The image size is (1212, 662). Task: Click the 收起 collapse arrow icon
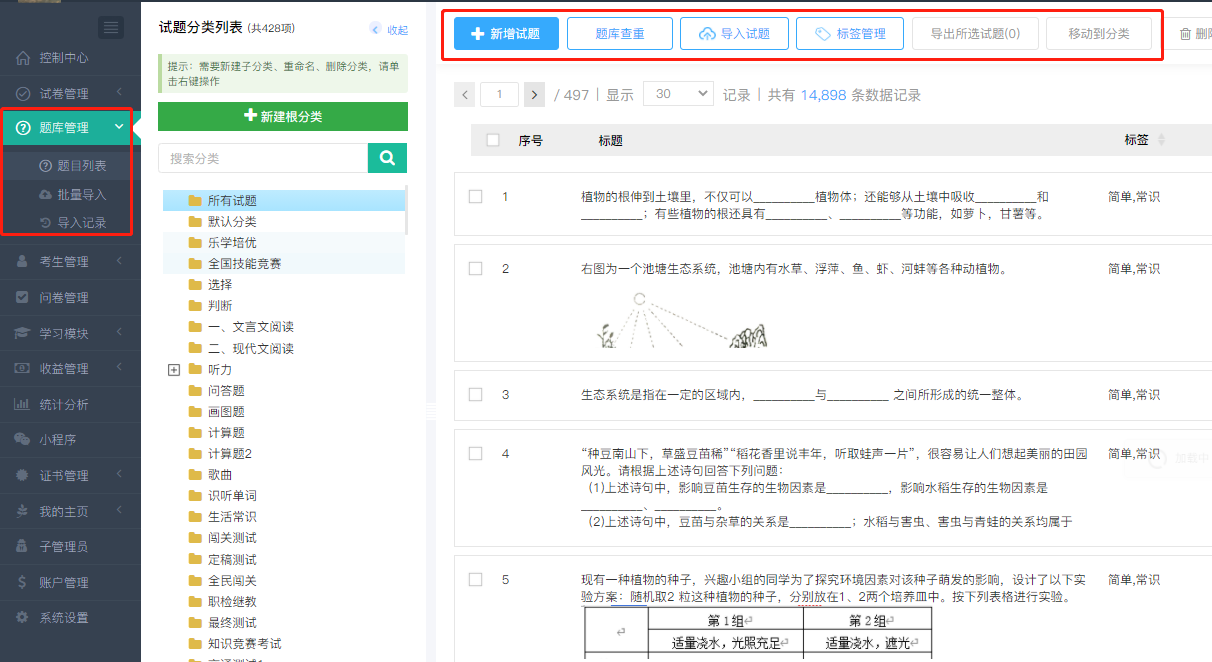[x=375, y=30]
